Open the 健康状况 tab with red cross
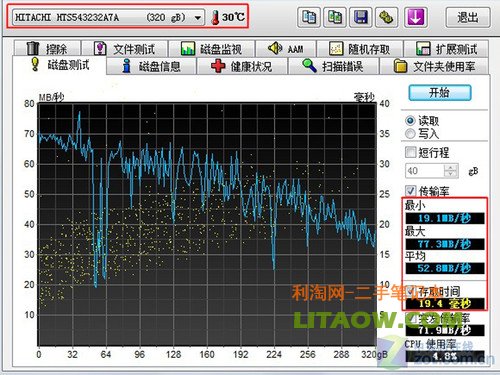Viewport: 500px width, 375px height. 242,66
